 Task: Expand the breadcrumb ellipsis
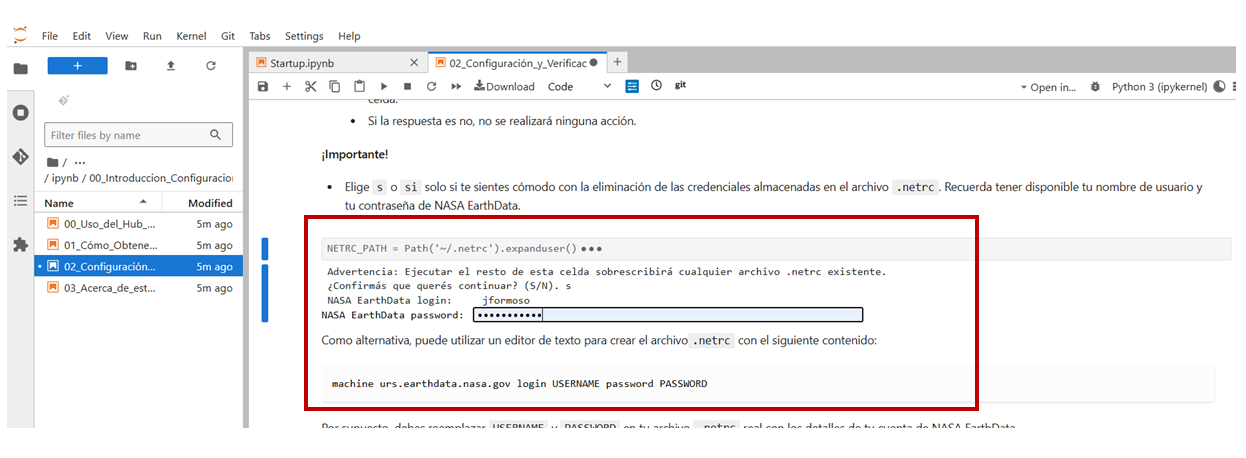(x=80, y=161)
